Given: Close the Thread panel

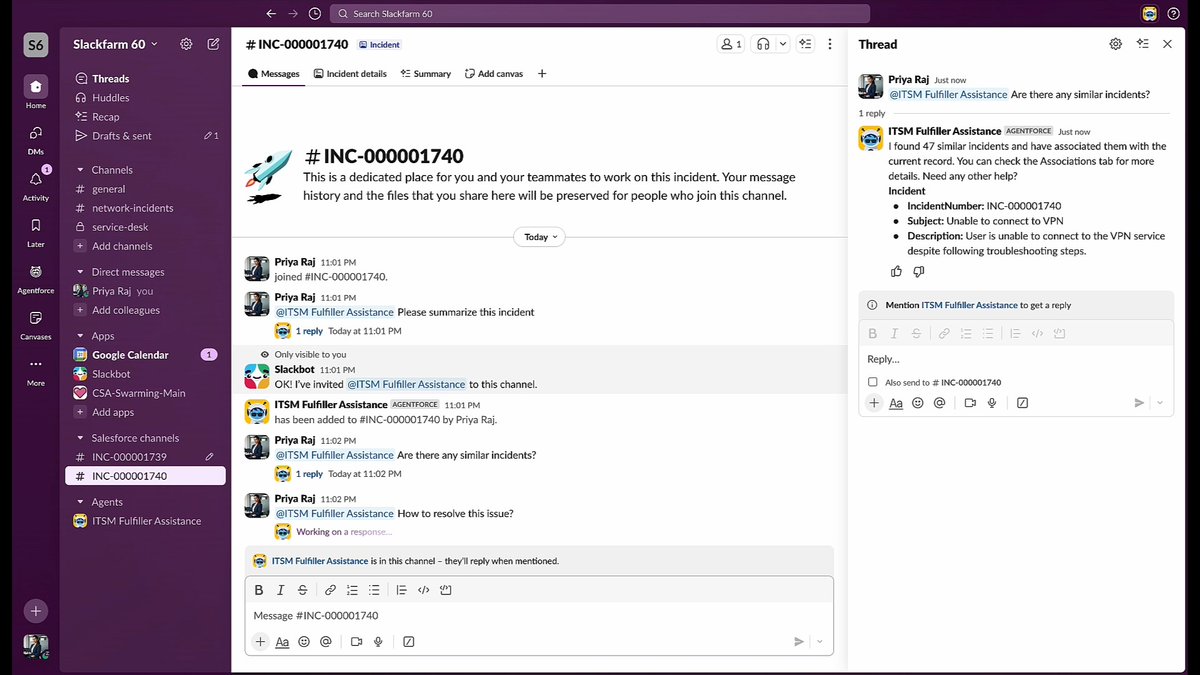Looking at the screenshot, I should point(1167,44).
